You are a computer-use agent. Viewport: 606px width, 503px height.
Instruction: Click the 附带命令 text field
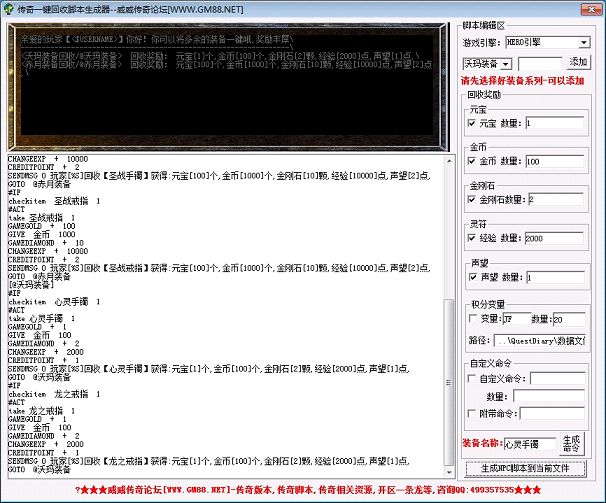click(552, 413)
